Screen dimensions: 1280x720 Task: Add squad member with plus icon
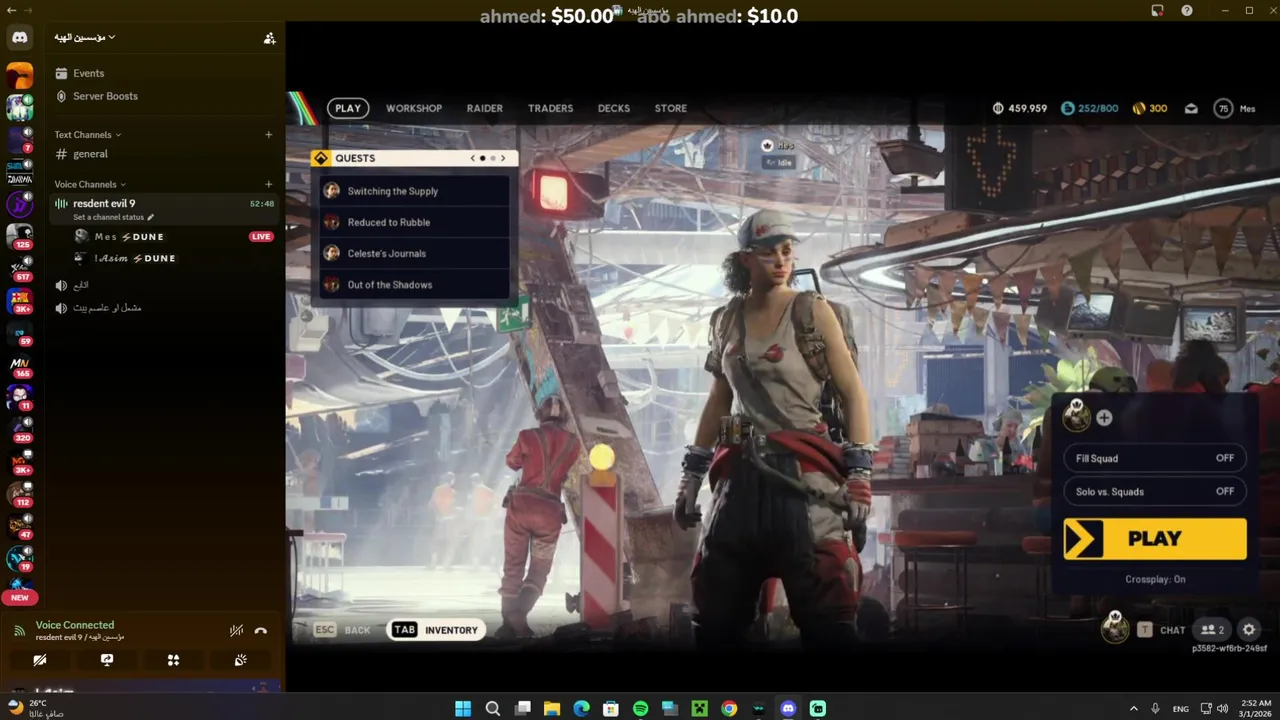[1104, 418]
